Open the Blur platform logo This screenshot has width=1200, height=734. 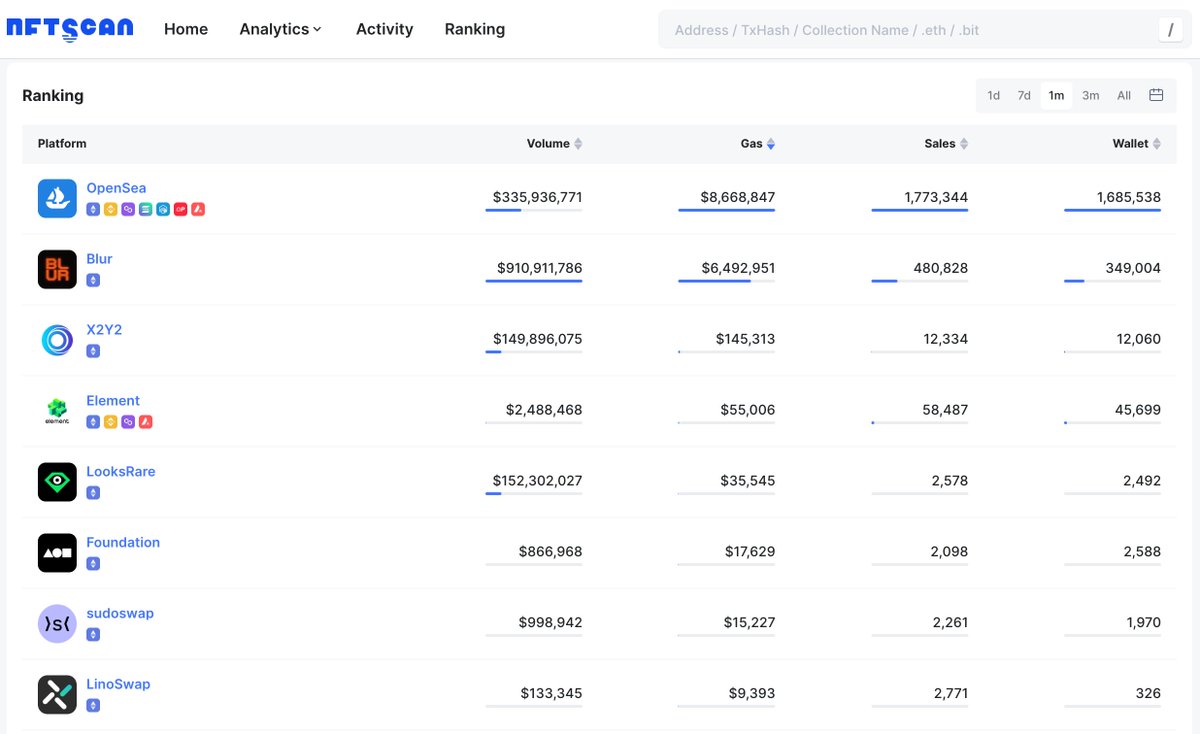click(57, 269)
